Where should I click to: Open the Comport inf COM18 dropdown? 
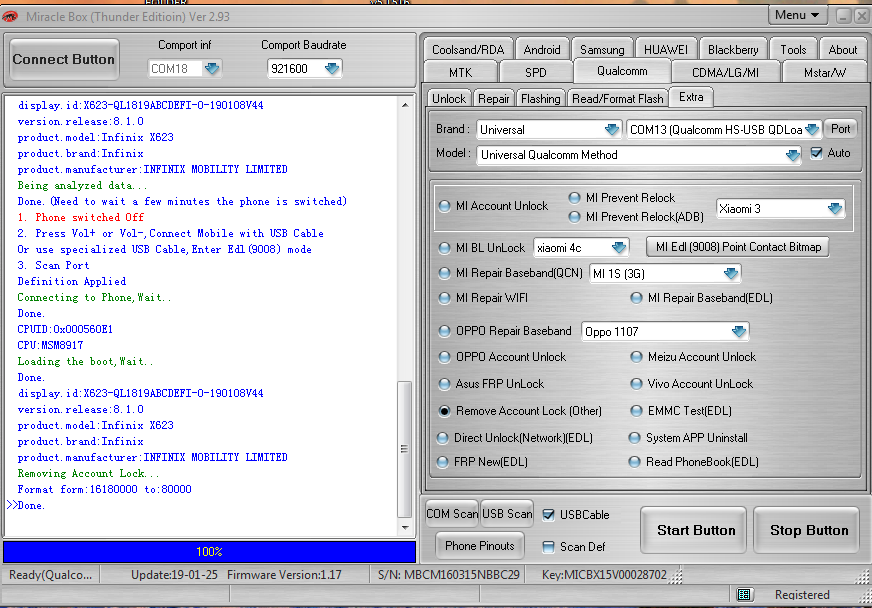point(212,68)
